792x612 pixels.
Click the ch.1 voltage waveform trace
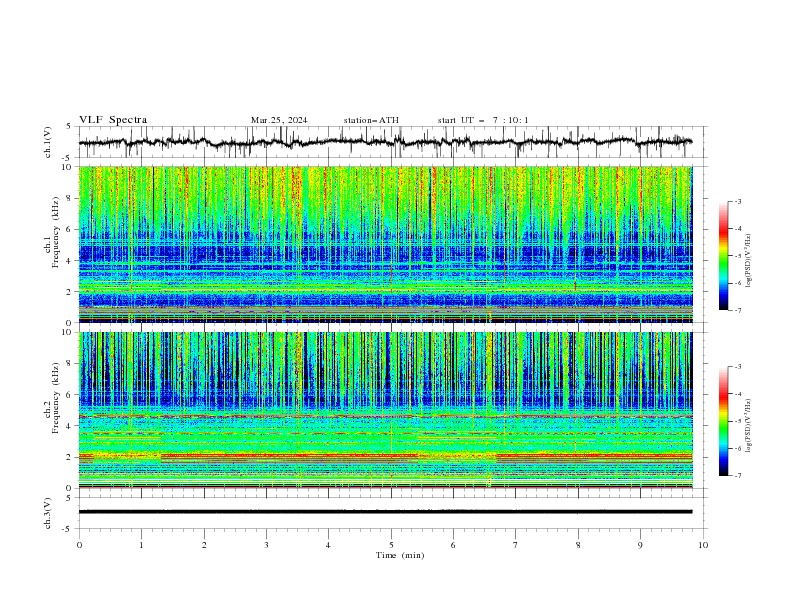coord(385,142)
